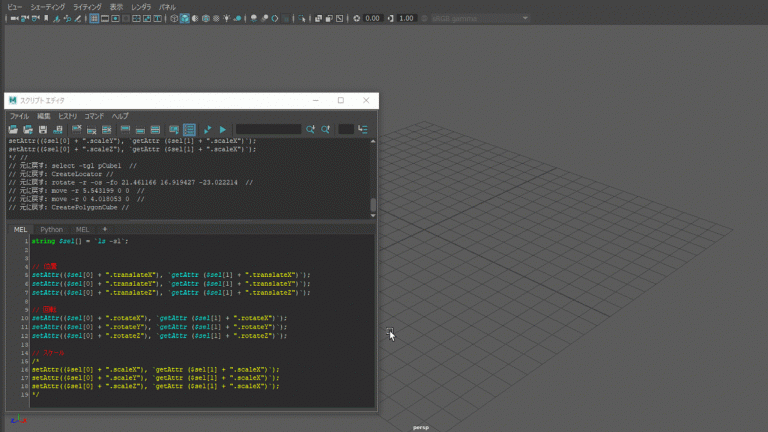The width and height of the screenshot is (768, 432).
Task: Open the ヘルプ menu in Script Editor
Action: coord(120,116)
